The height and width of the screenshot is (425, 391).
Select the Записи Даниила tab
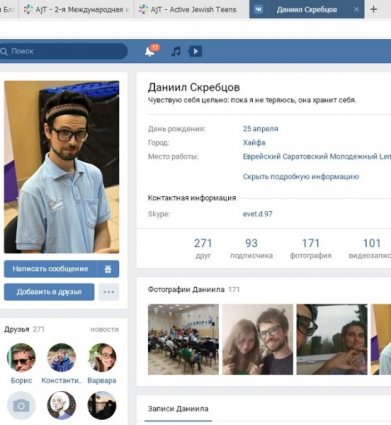[178, 409]
